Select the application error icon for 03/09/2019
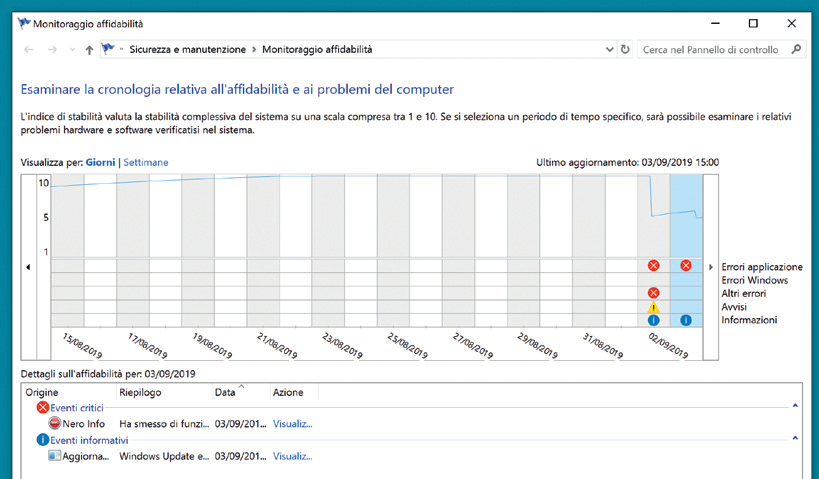The image size is (819, 479). tap(686, 265)
